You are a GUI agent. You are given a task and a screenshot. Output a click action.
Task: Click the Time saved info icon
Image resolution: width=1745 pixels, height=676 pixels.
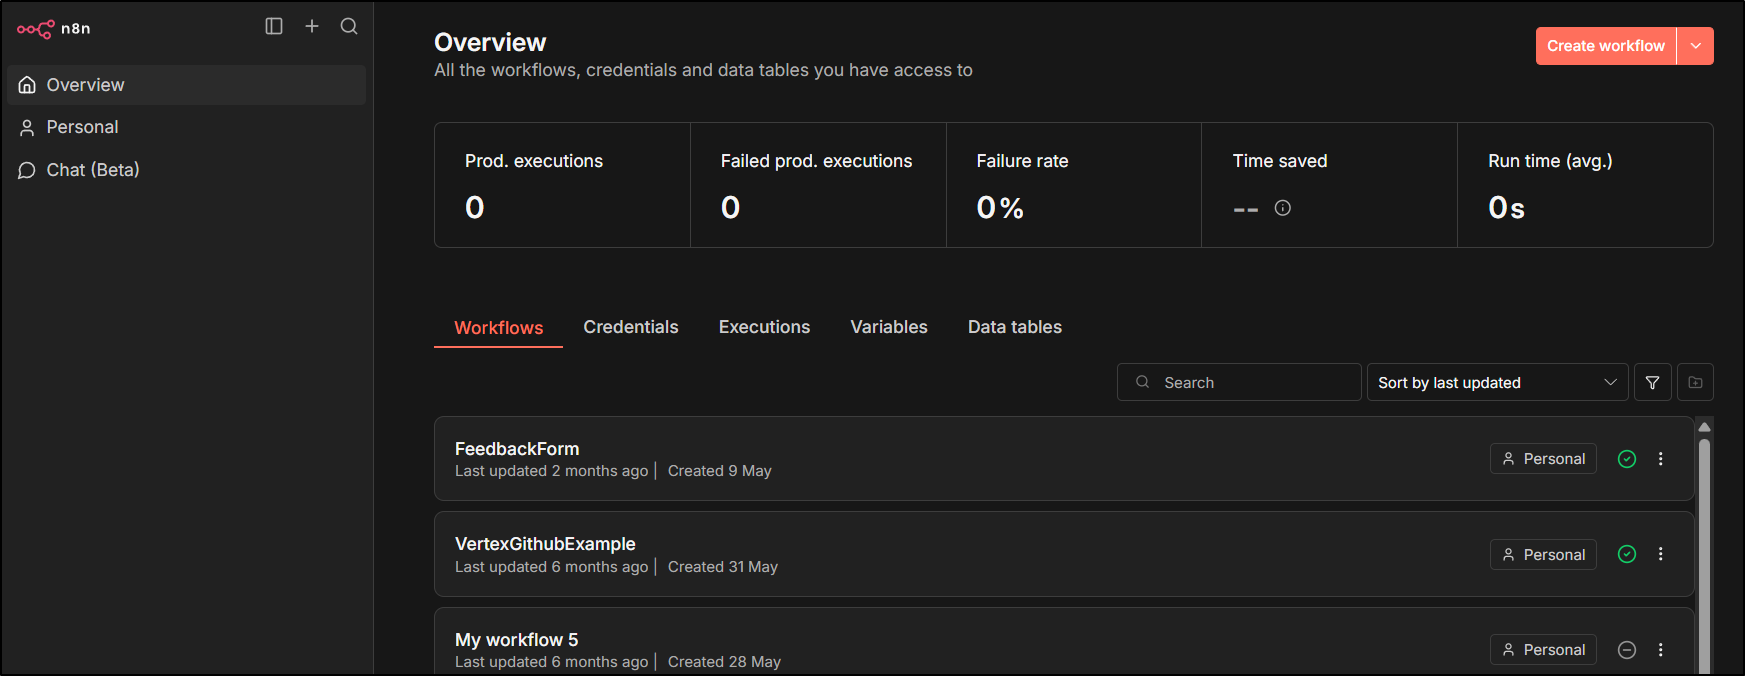point(1282,208)
